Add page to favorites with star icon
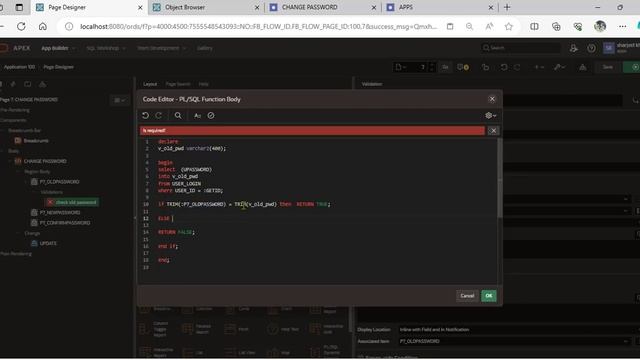640x360 pixels. (x=509, y=27)
